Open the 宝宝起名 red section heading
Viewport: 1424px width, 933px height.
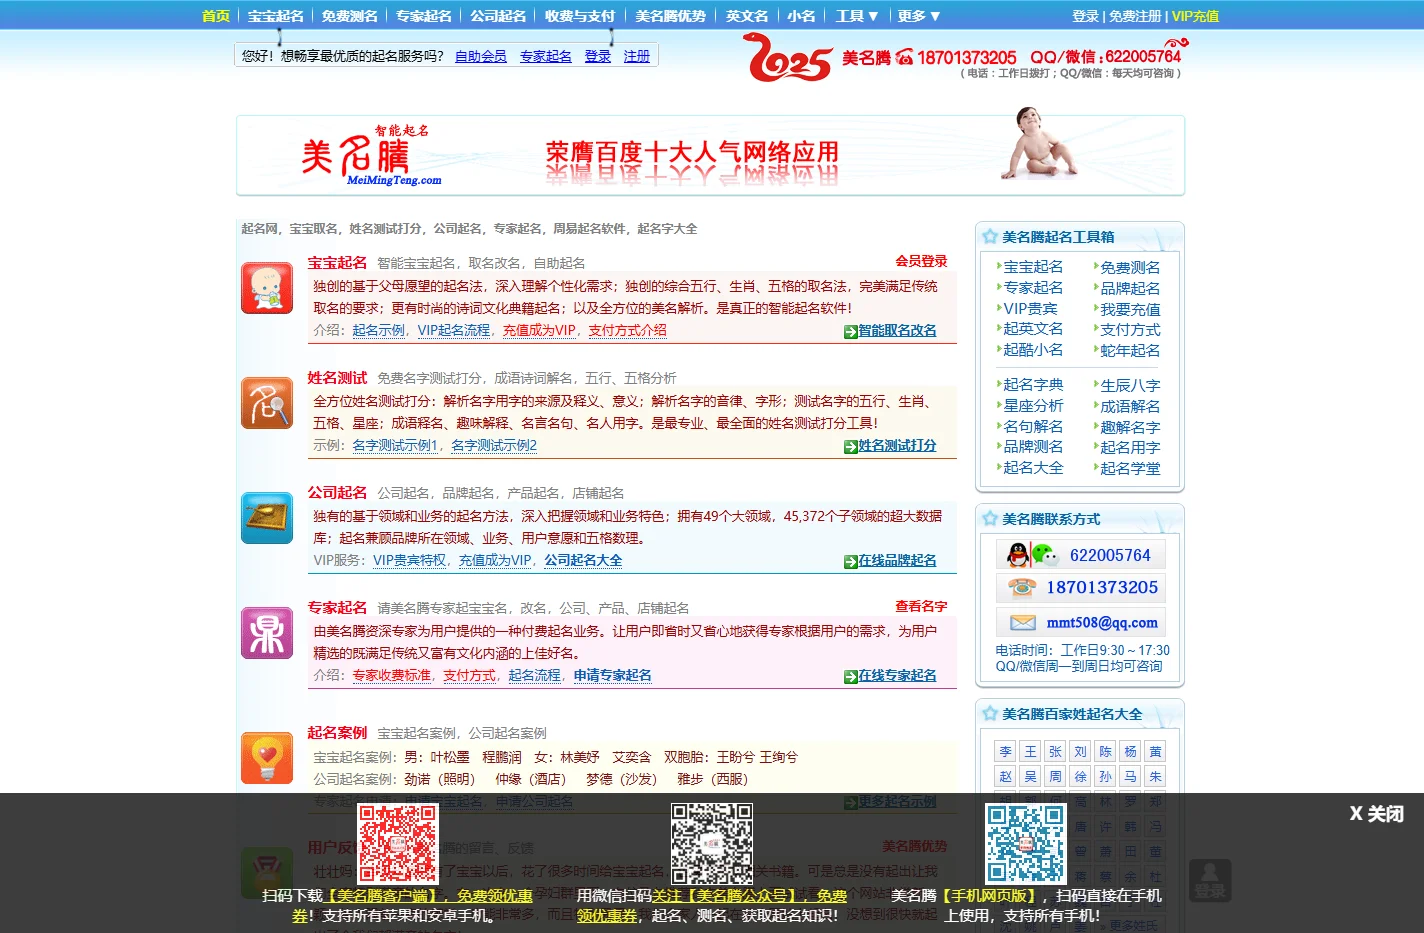tap(337, 262)
